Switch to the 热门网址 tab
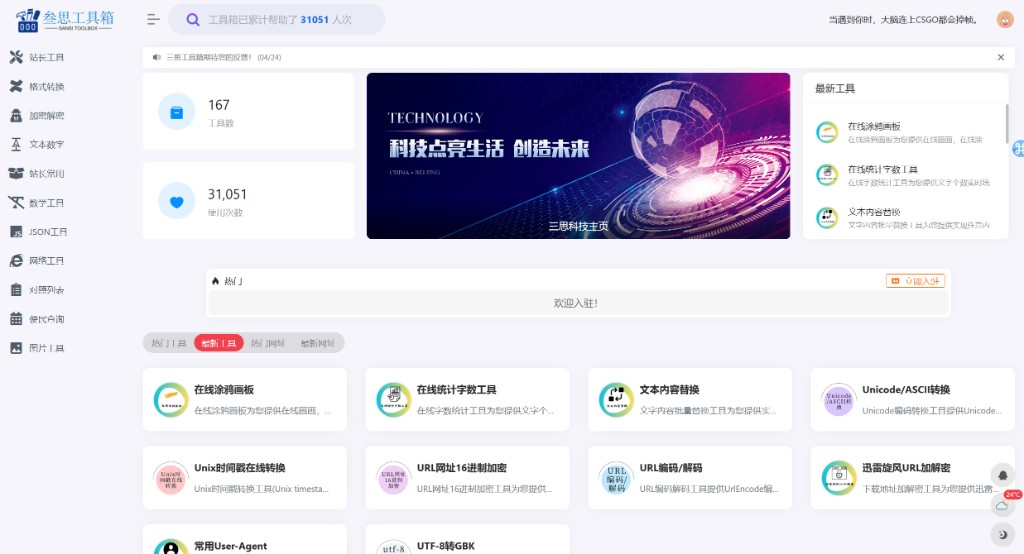This screenshot has width=1024, height=554. (268, 343)
